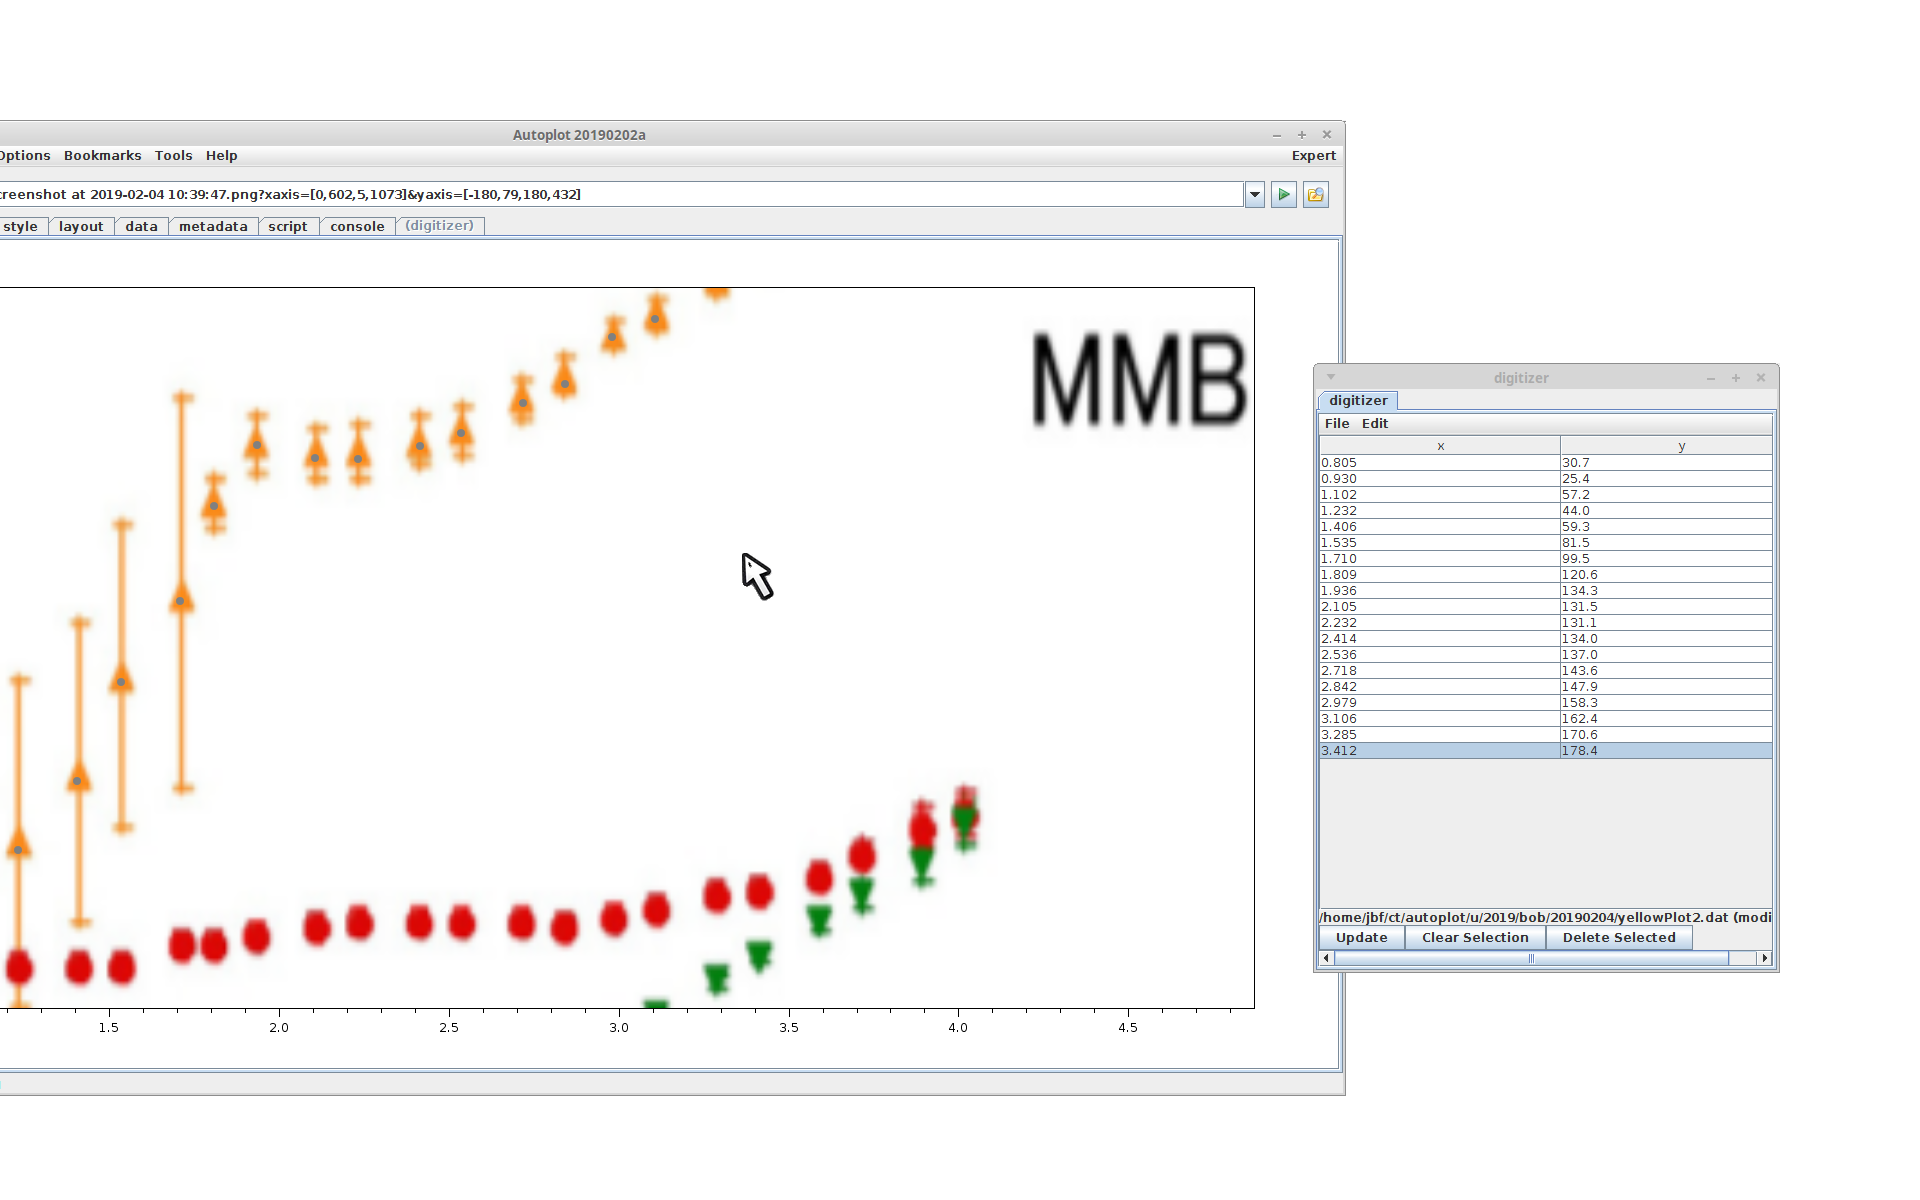Open the Tools menu
Screen dimensions: 1920x1200
pyautogui.click(x=173, y=156)
